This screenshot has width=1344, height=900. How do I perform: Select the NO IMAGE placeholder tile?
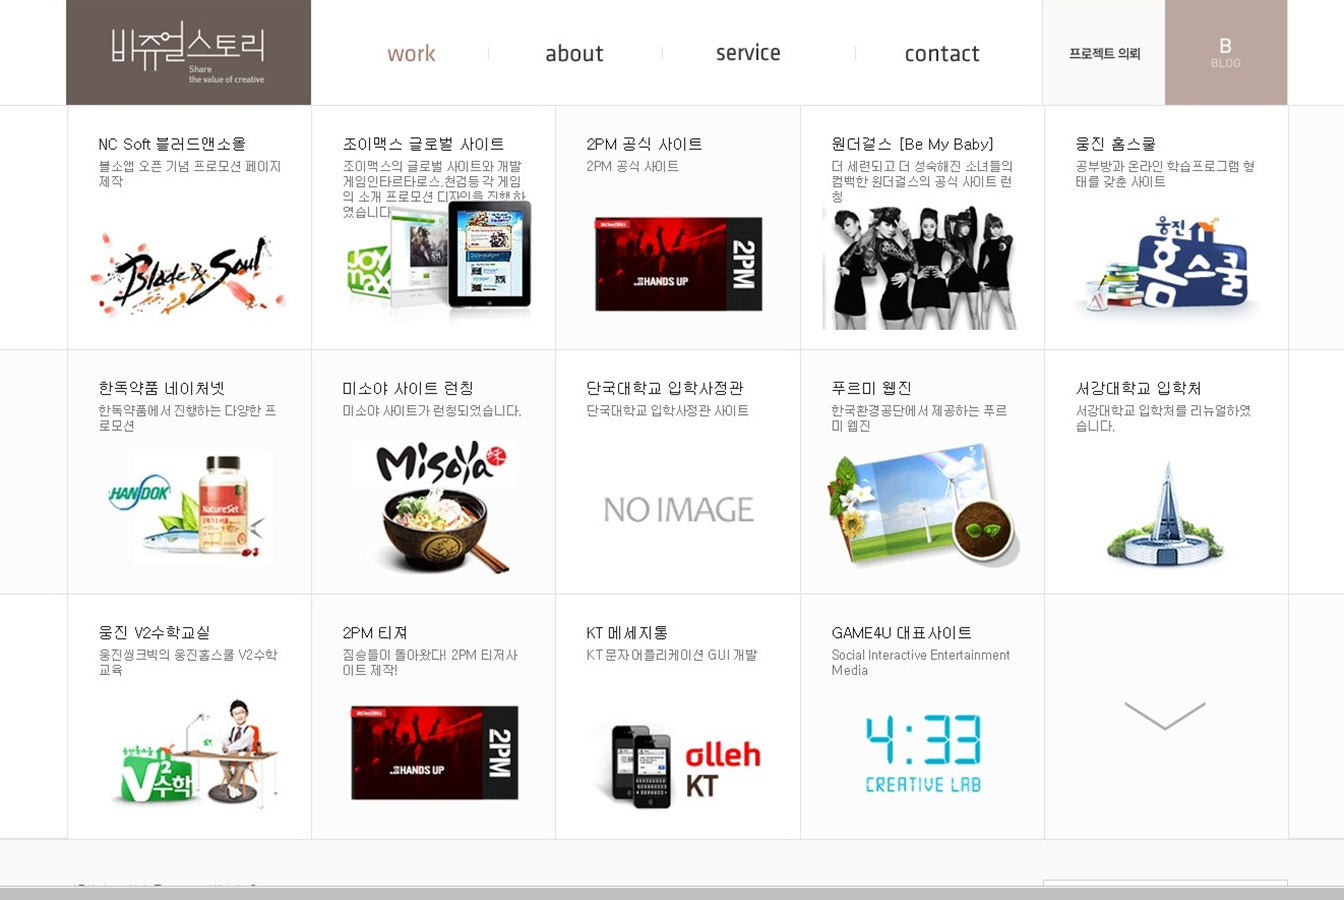(x=678, y=510)
